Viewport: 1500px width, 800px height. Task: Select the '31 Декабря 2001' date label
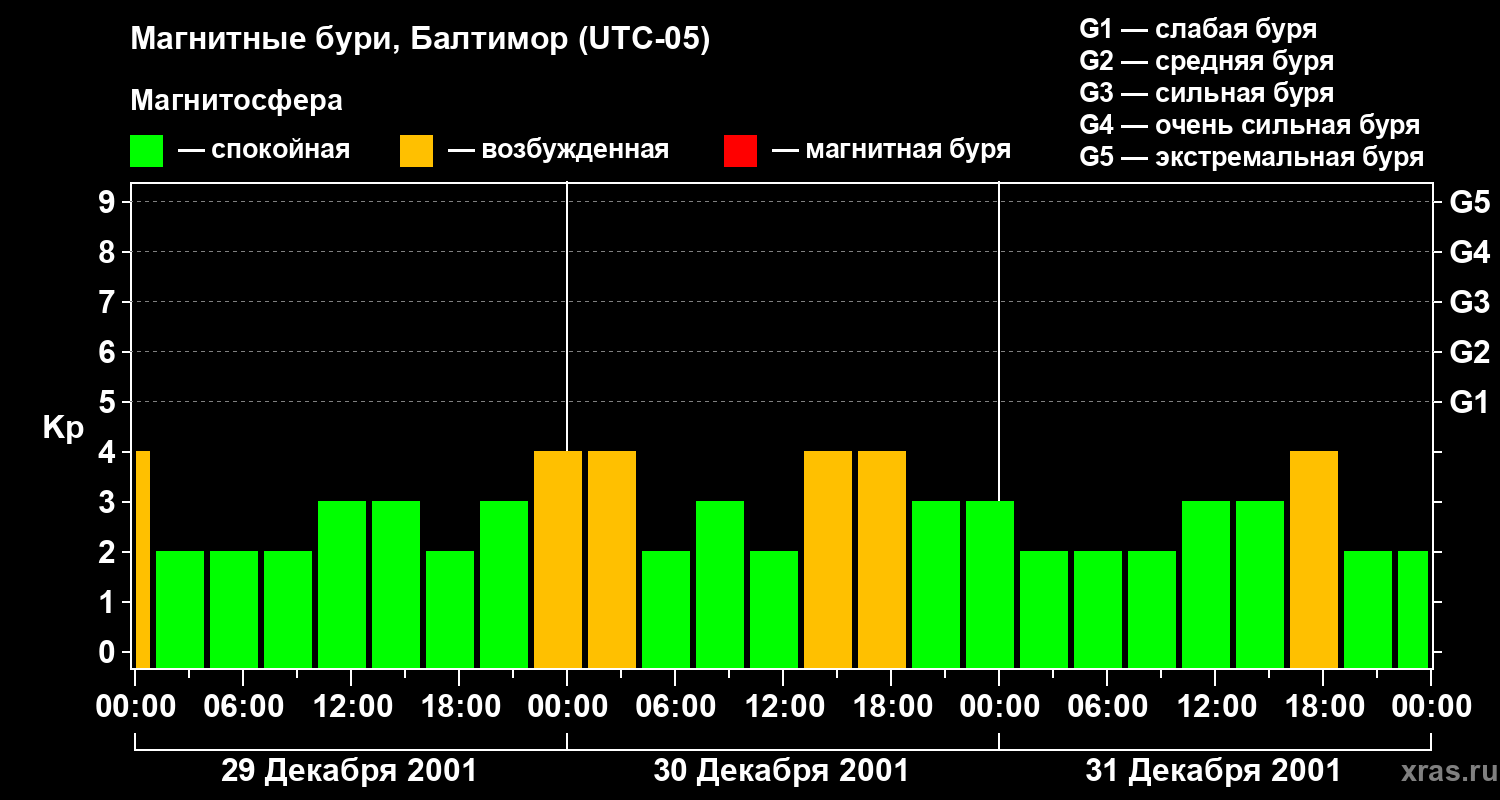tap(1213, 771)
